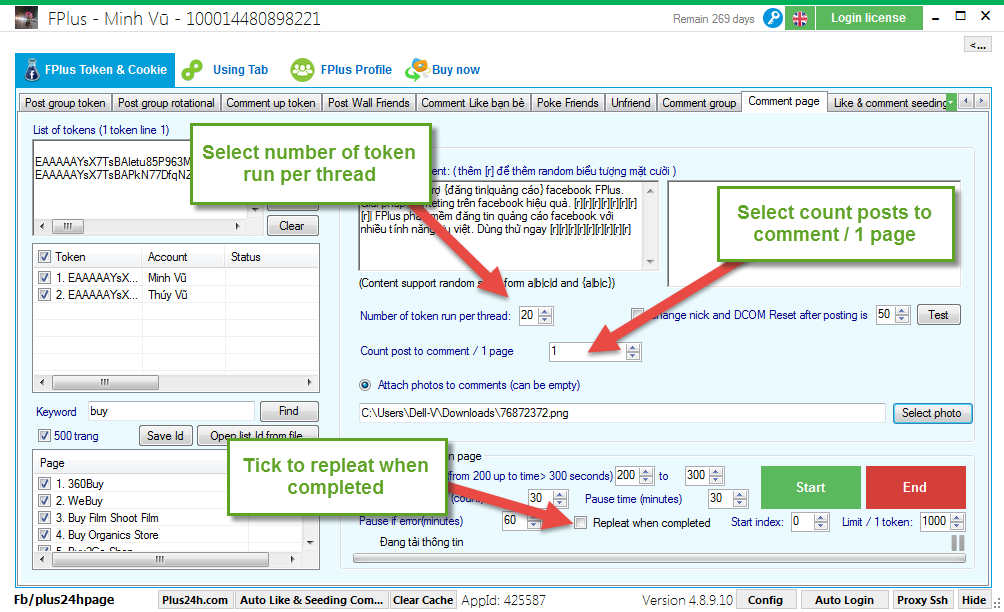This screenshot has width=1004, height=612.
Task: Click the FPlus Profile people icon
Action: [302, 70]
